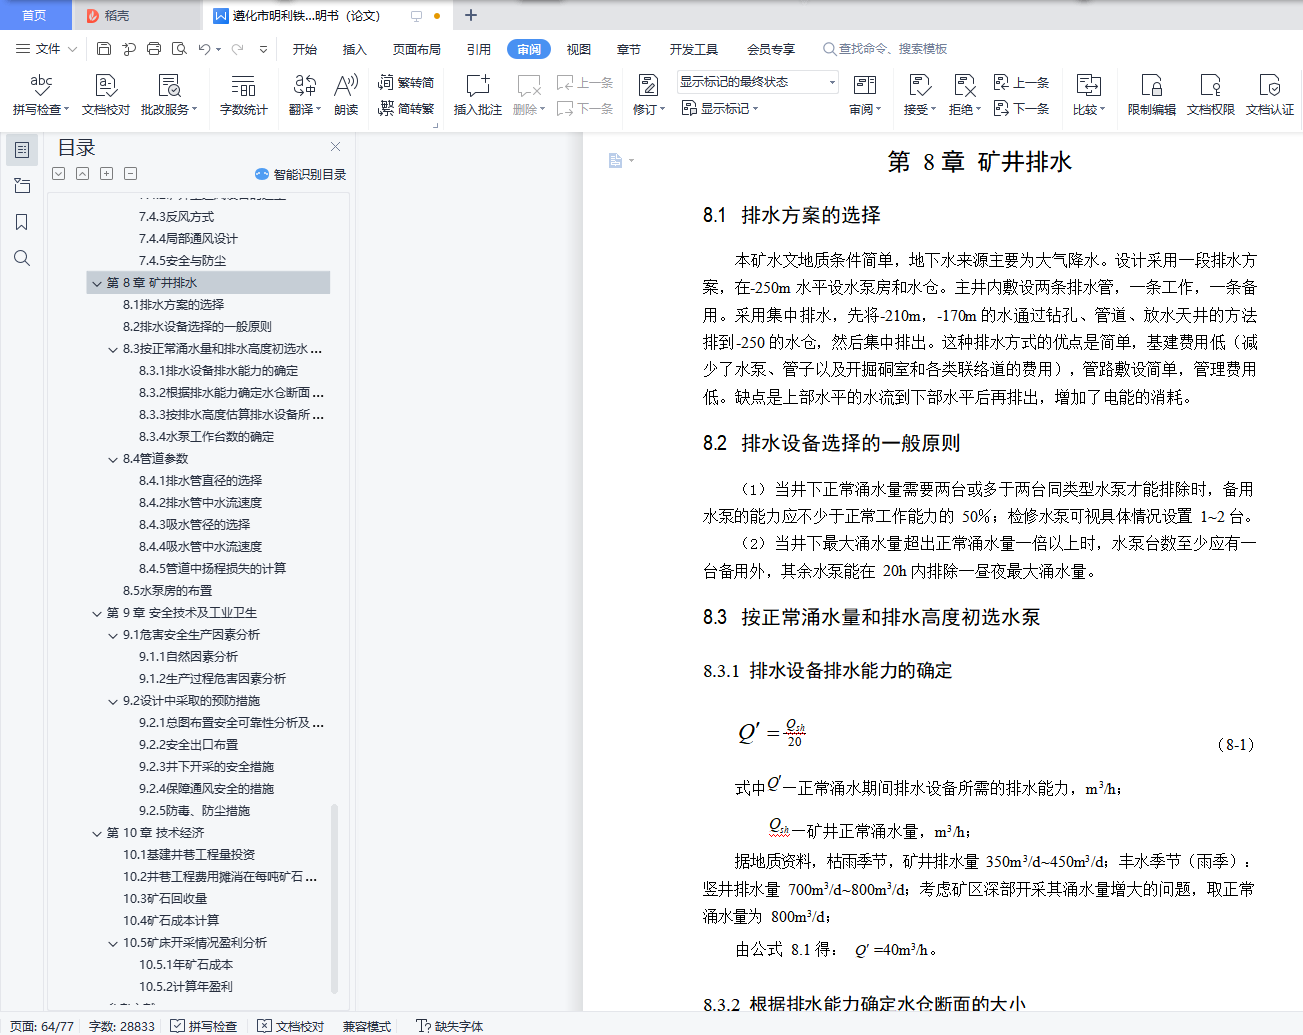
Task: Click the plus box icon under 目录
Action: (x=107, y=174)
